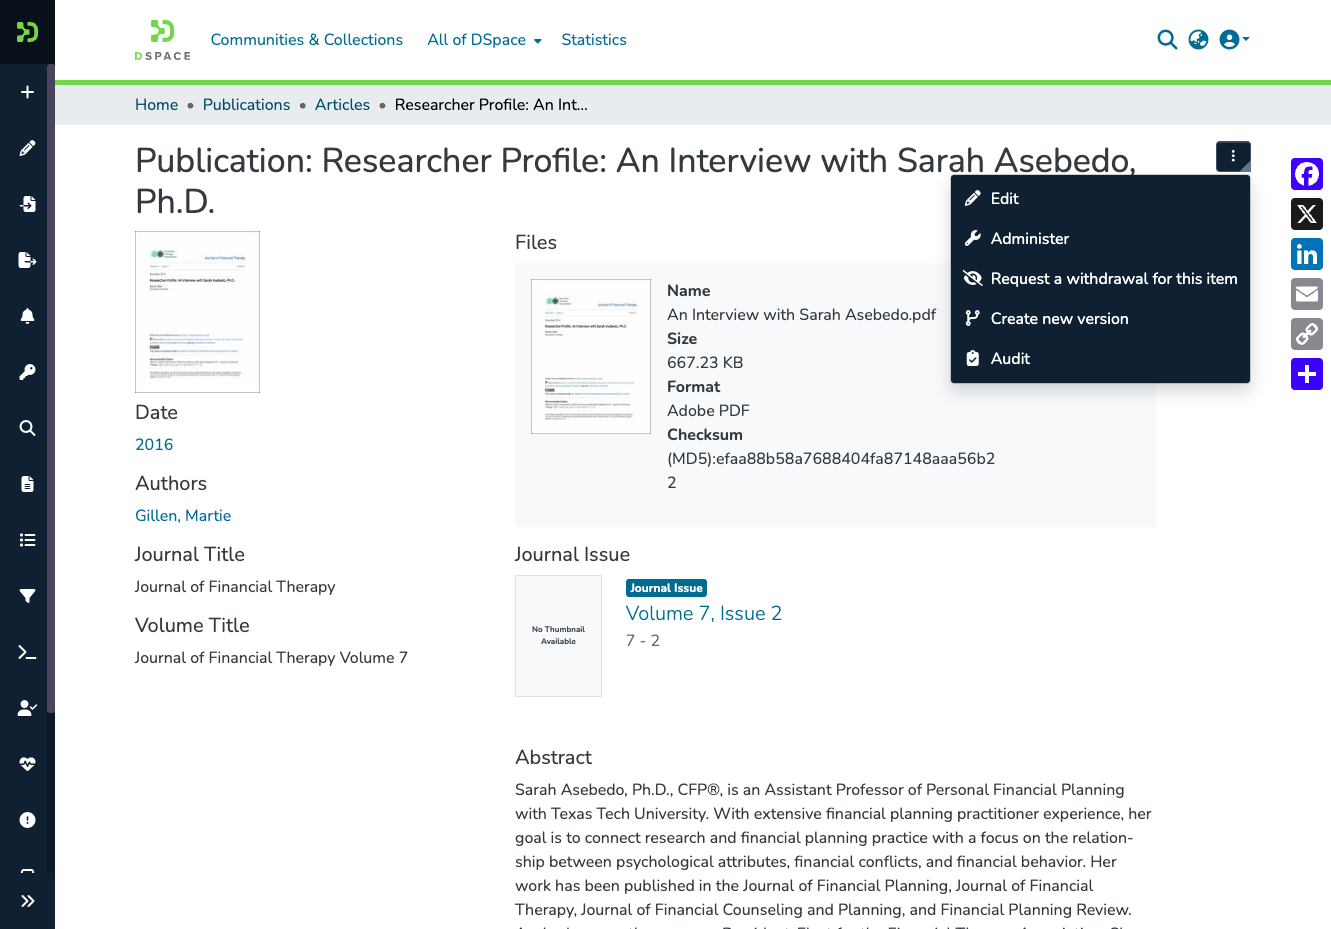Share the publication on X
Viewport: 1331px width, 929px height.
click(x=1307, y=214)
